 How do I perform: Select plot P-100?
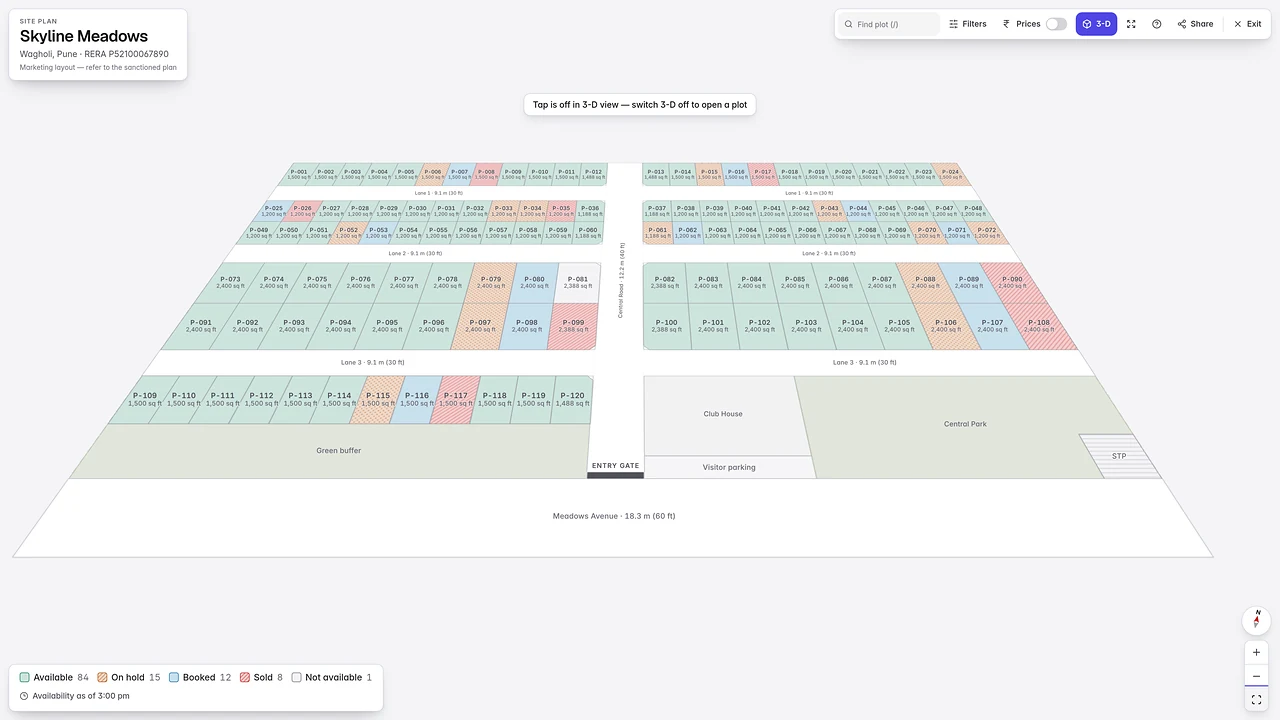pos(666,326)
